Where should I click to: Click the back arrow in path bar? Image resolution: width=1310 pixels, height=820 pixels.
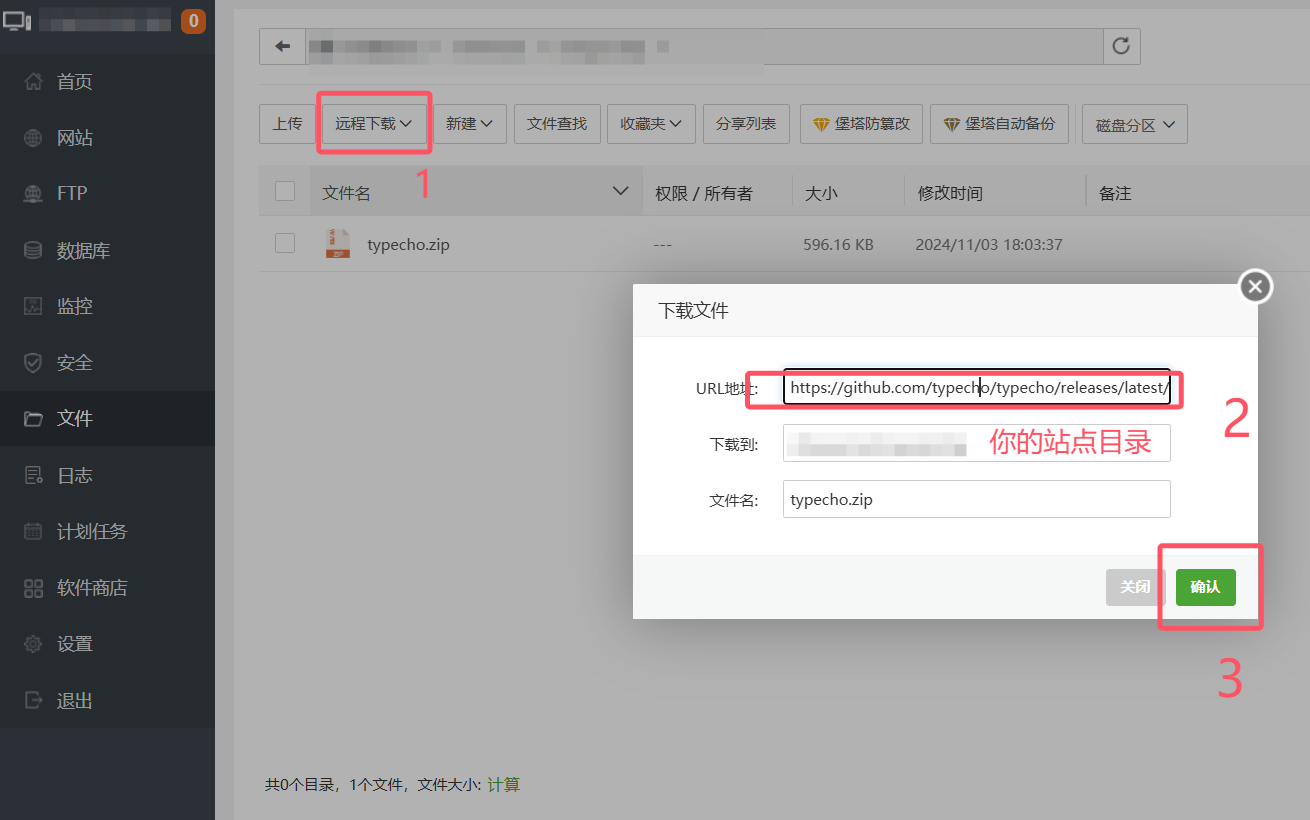click(283, 46)
